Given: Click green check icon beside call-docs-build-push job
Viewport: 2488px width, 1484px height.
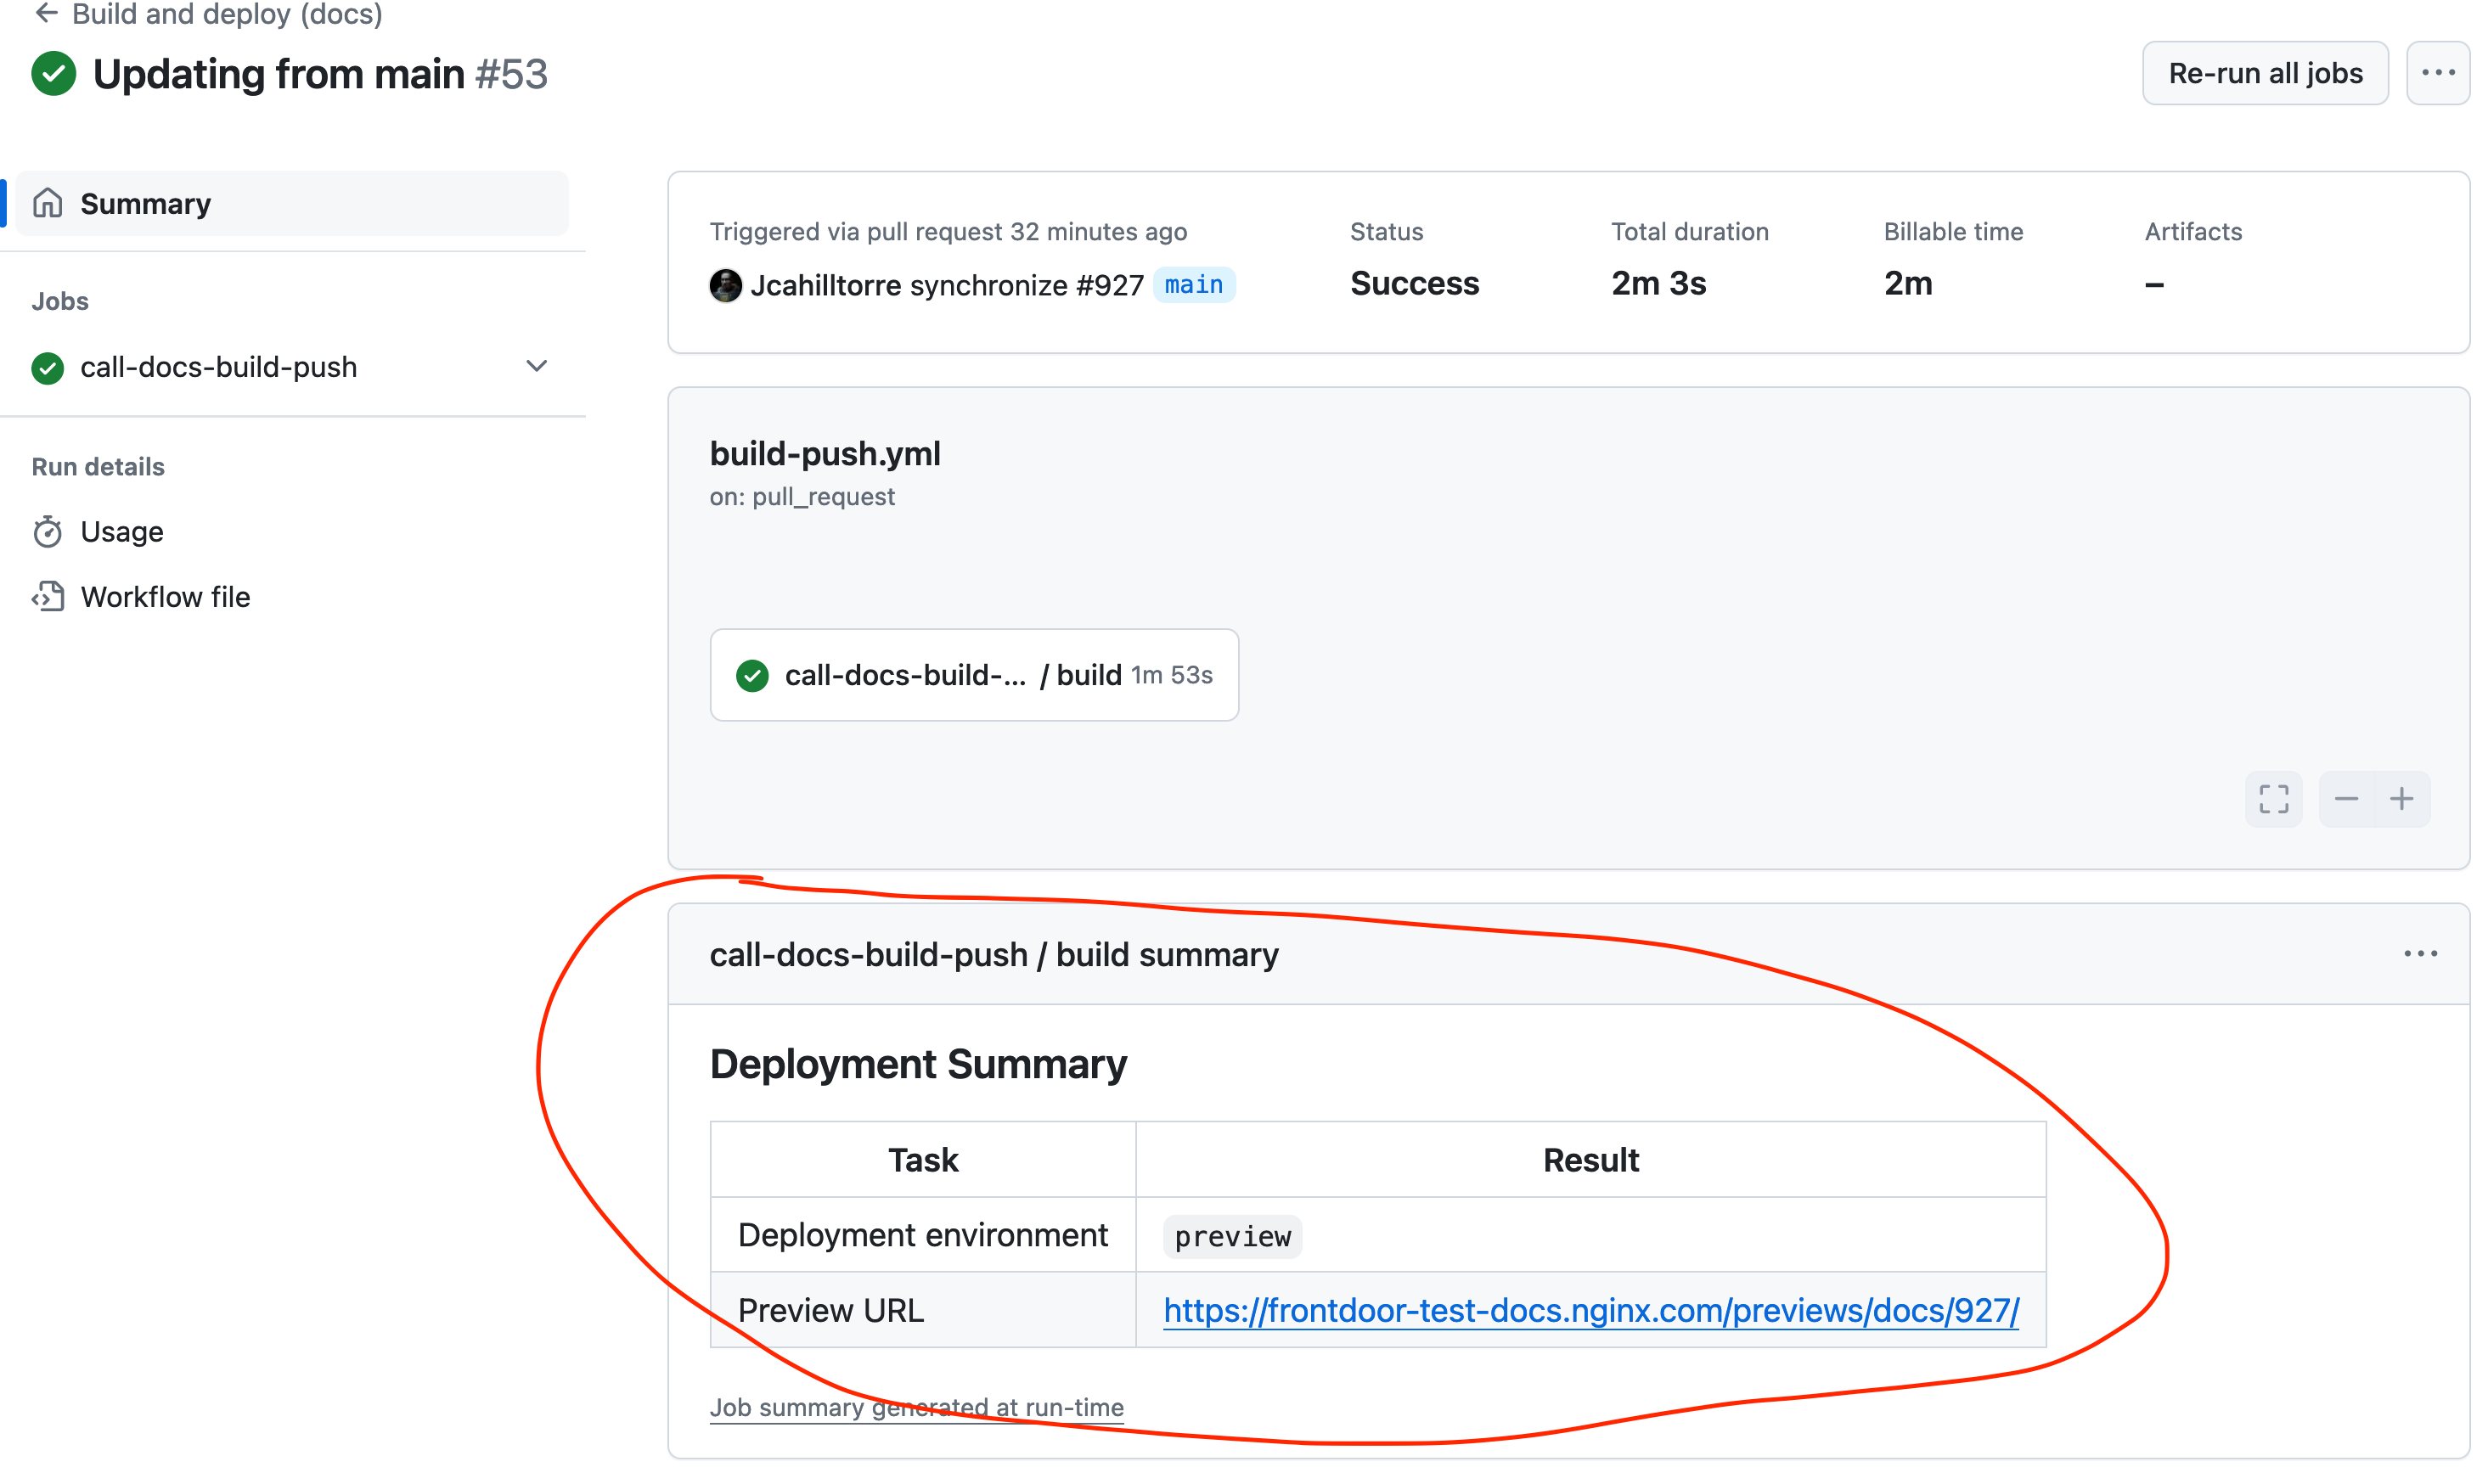Looking at the screenshot, I should 48,368.
